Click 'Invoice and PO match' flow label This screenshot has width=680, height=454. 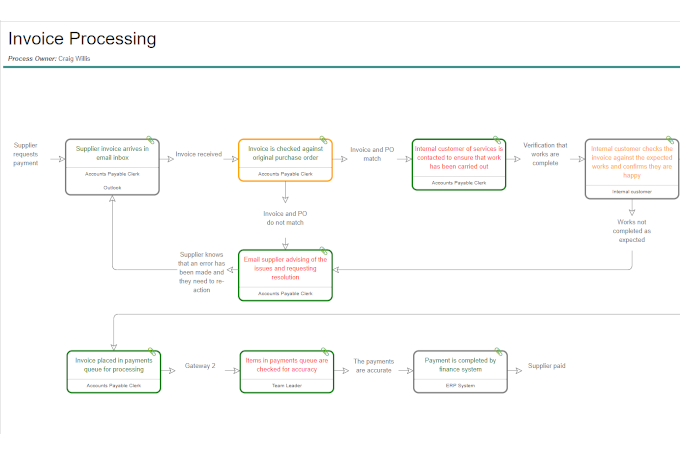tap(372, 154)
